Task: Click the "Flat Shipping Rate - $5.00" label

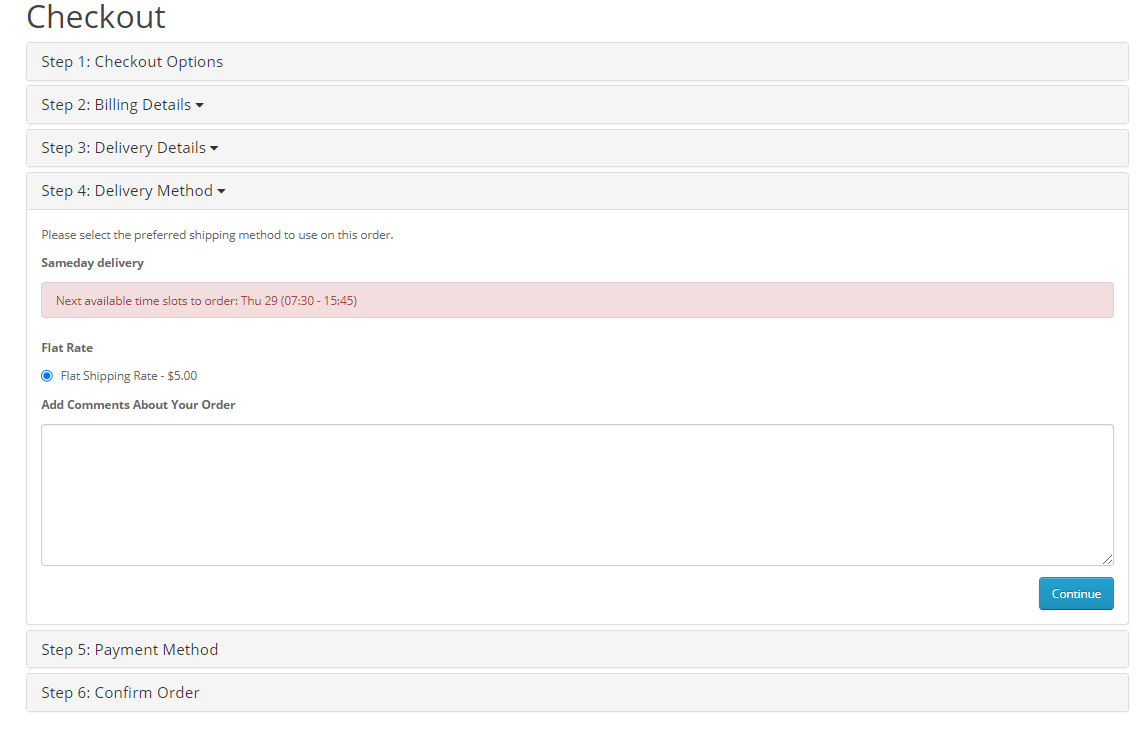Action: [x=129, y=376]
